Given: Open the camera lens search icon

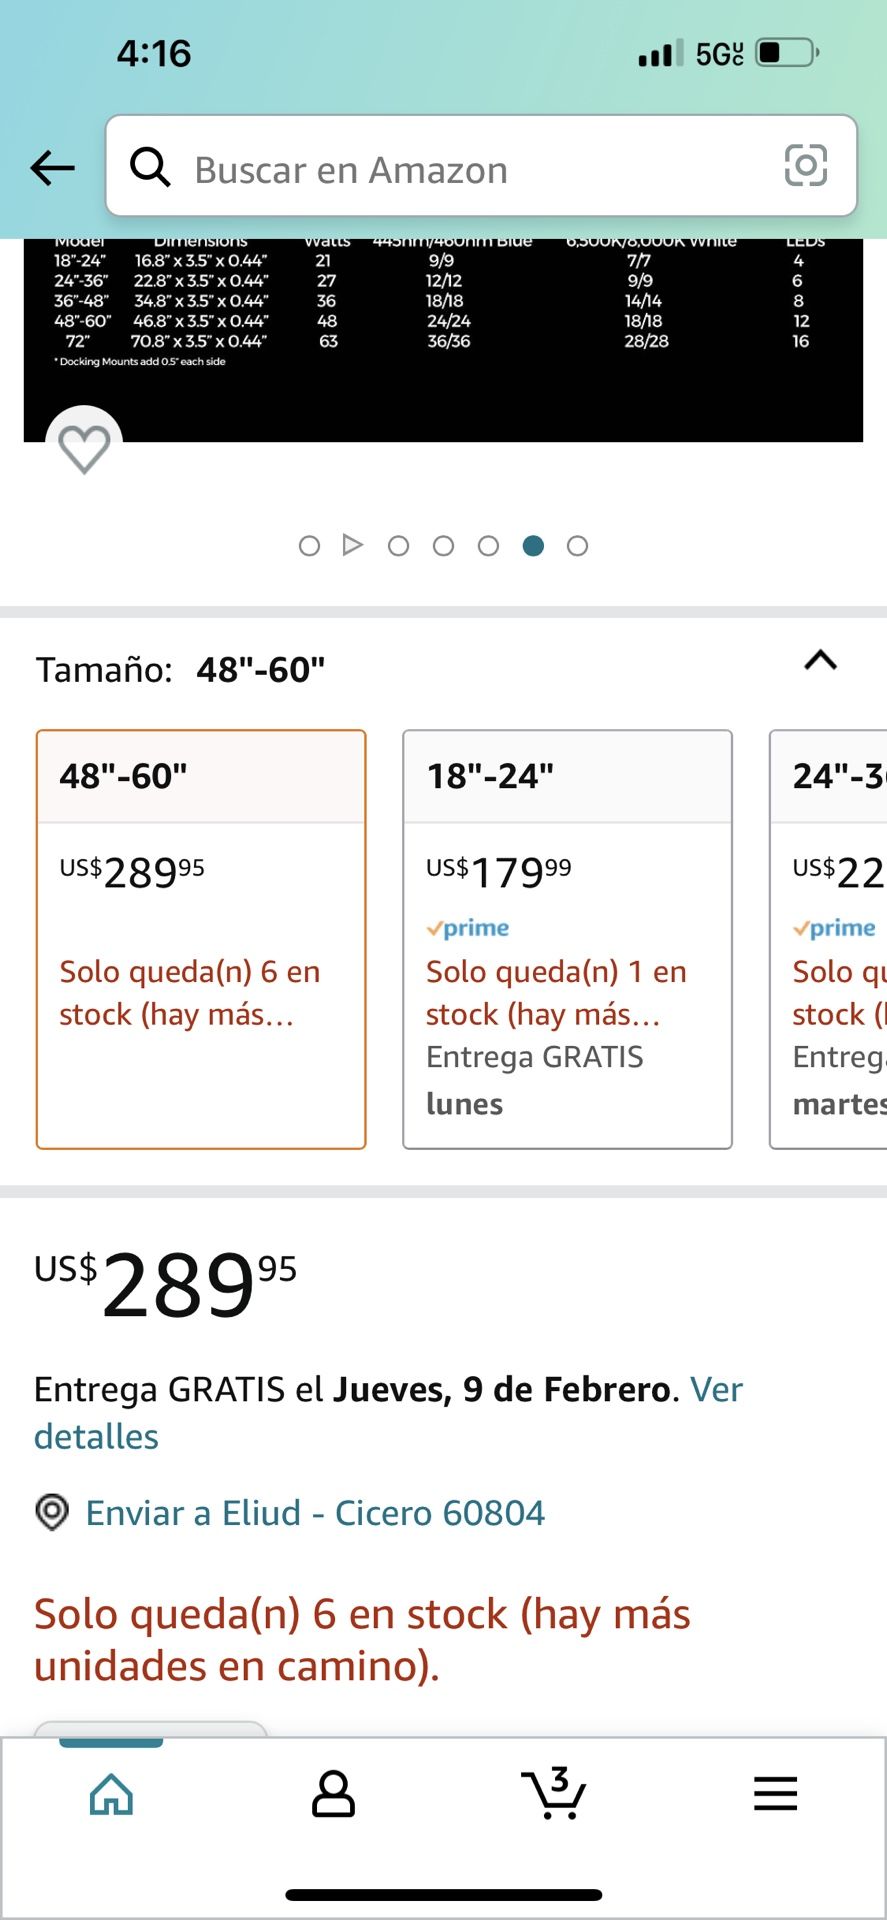Looking at the screenshot, I should click(806, 166).
